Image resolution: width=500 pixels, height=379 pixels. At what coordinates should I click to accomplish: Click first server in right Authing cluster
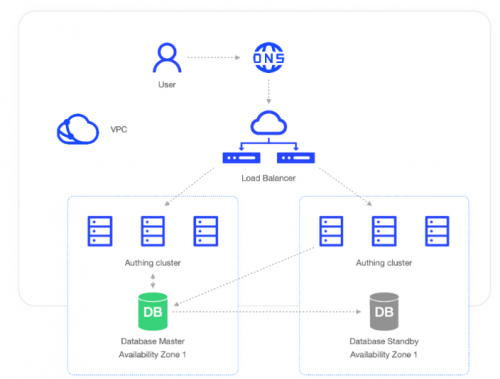pyautogui.click(x=331, y=231)
